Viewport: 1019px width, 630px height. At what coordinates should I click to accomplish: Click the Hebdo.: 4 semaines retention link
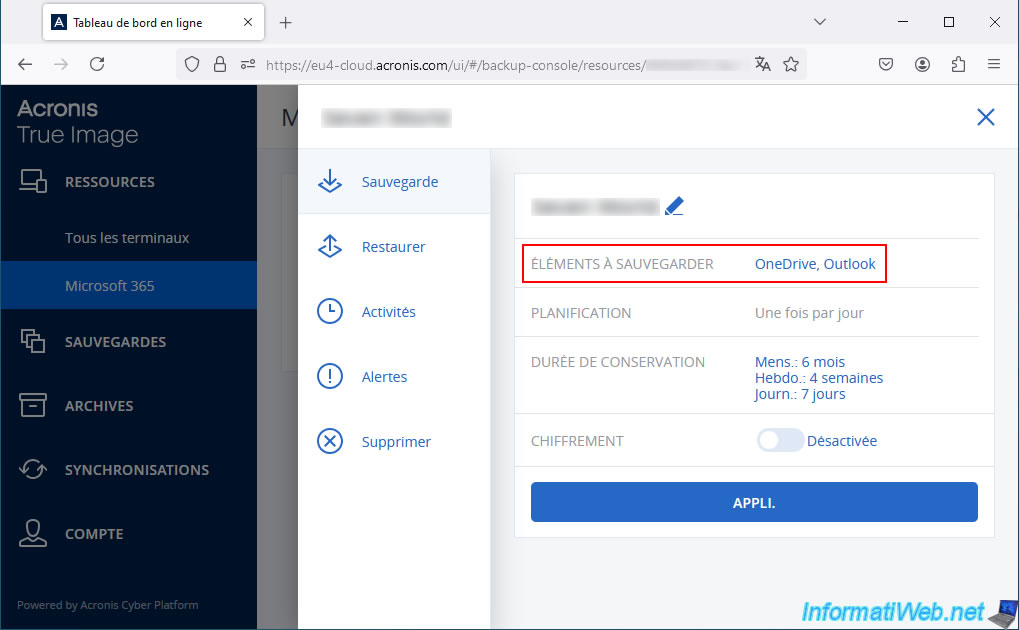pyautogui.click(x=819, y=378)
